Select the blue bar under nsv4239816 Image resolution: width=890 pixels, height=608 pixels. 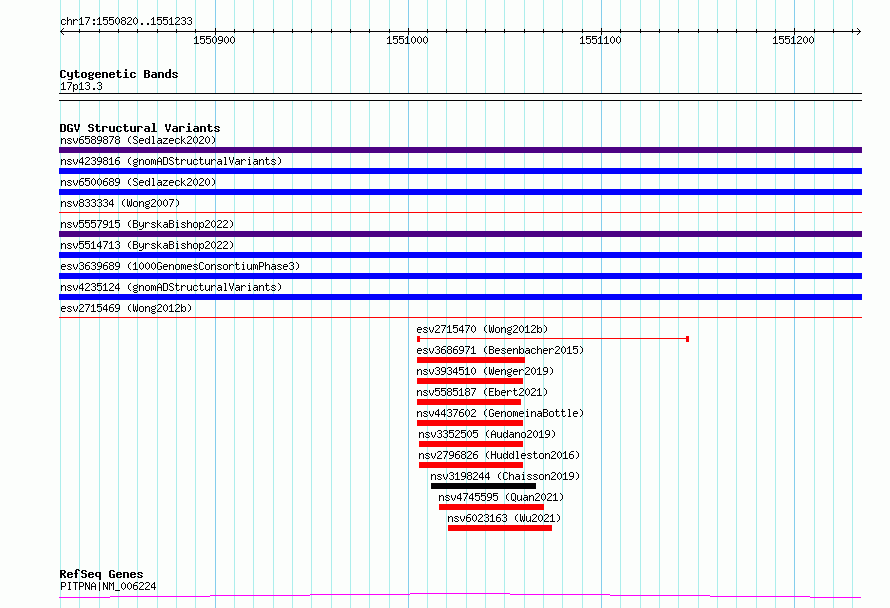click(x=460, y=171)
